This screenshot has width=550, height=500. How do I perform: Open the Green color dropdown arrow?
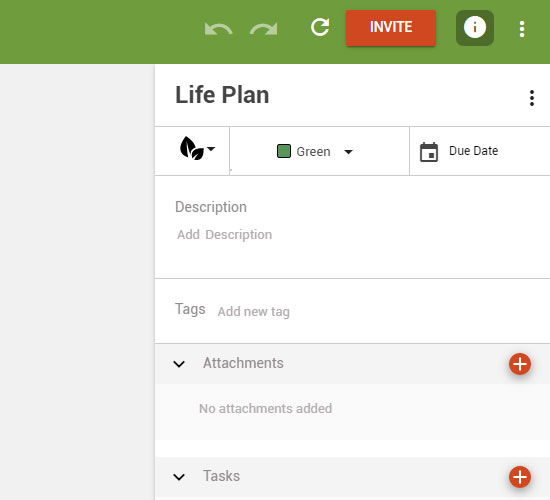tap(348, 152)
